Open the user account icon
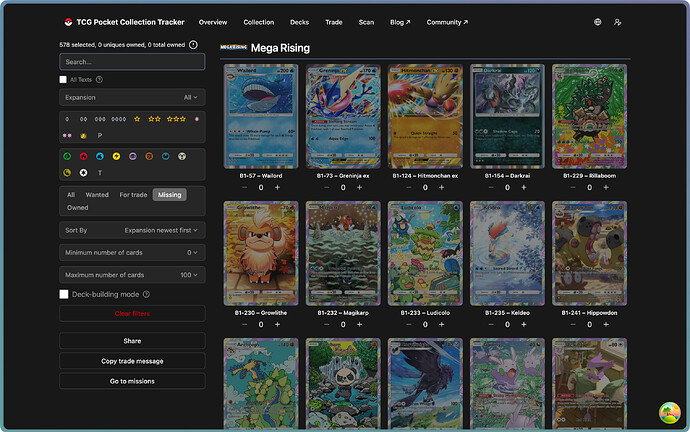The image size is (690, 432). [x=617, y=22]
